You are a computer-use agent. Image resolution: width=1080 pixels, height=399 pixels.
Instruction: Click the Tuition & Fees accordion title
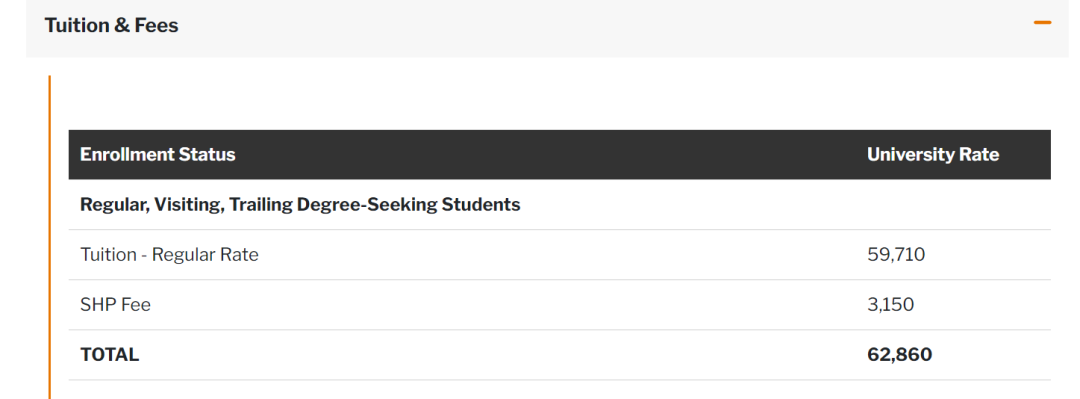(x=112, y=25)
